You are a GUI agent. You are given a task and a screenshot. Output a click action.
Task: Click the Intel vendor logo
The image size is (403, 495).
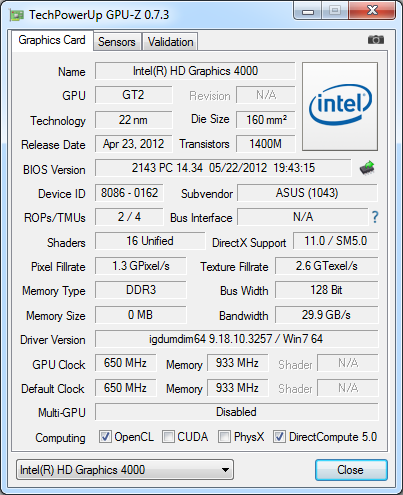(340, 106)
